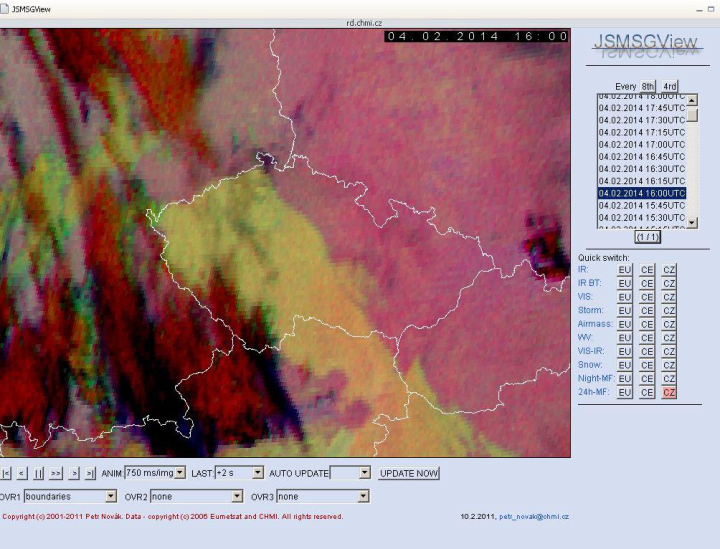
Task: Step back one frame
Action: 22,473
